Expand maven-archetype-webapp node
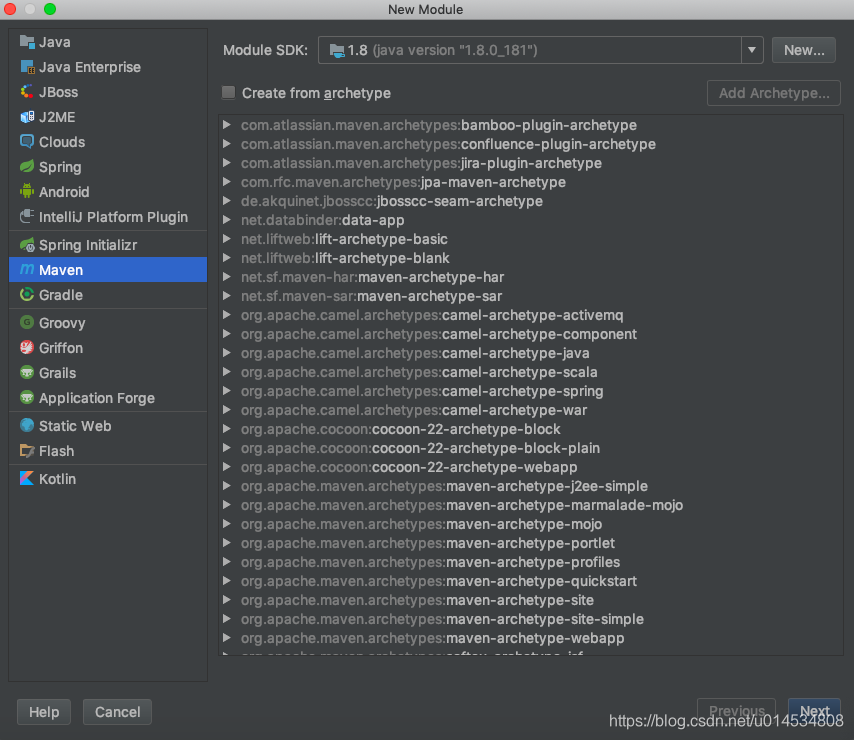The width and height of the screenshot is (854, 740). 227,638
